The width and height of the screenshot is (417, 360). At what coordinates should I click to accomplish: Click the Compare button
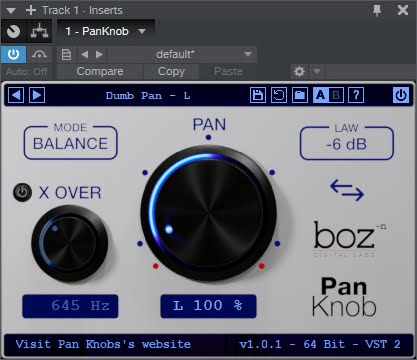coord(100,71)
